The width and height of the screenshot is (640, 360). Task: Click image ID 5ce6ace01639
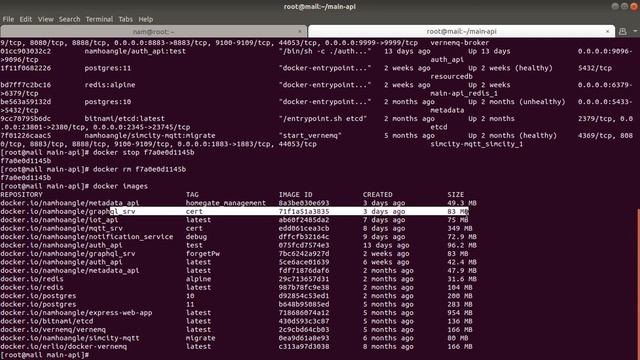tap(304, 262)
